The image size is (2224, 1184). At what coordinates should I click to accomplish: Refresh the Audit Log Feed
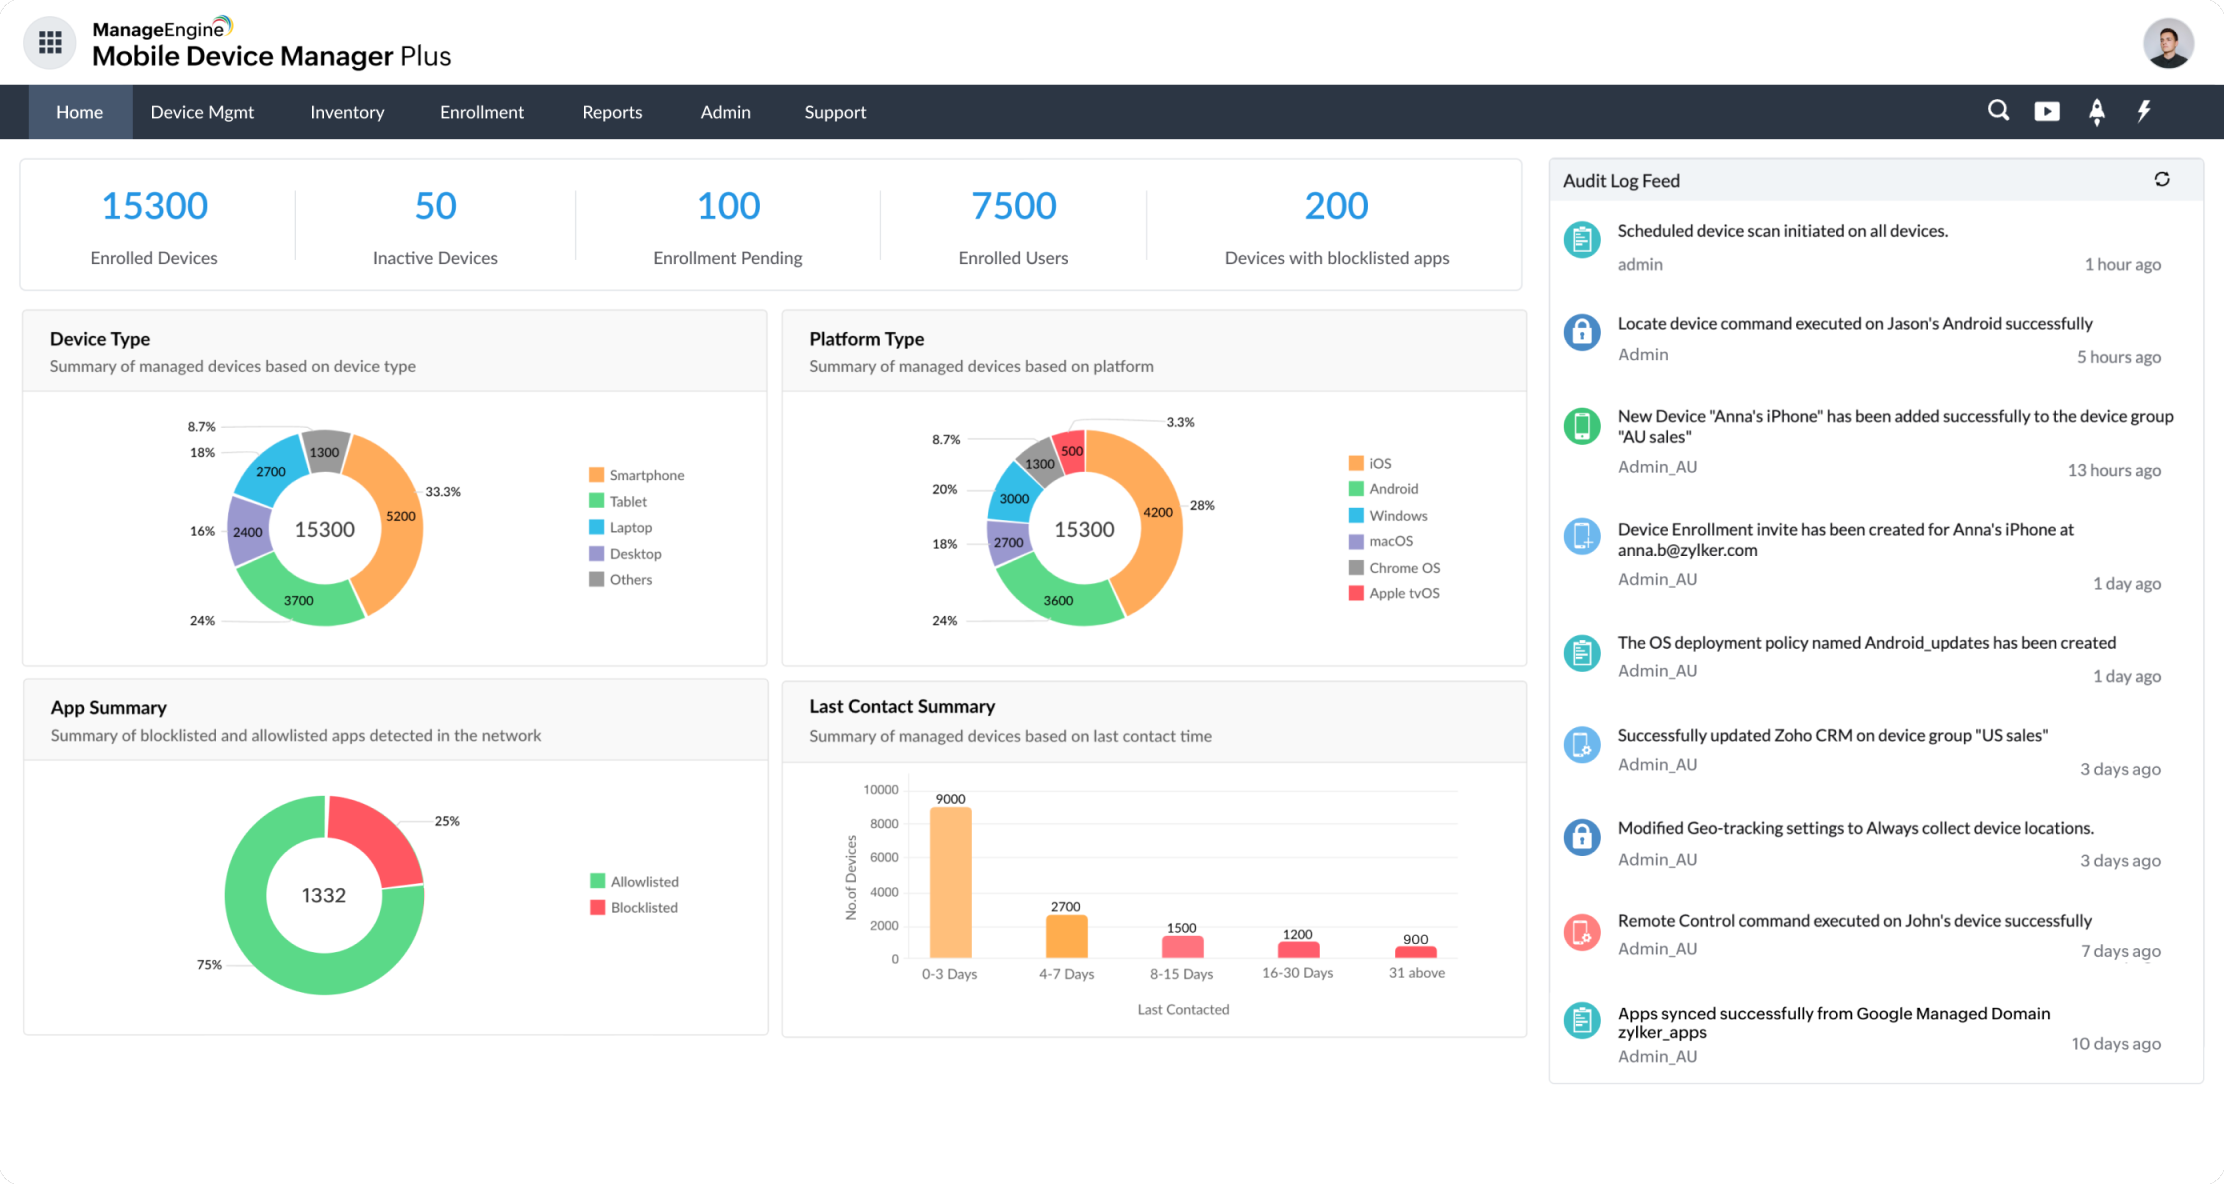[2162, 179]
